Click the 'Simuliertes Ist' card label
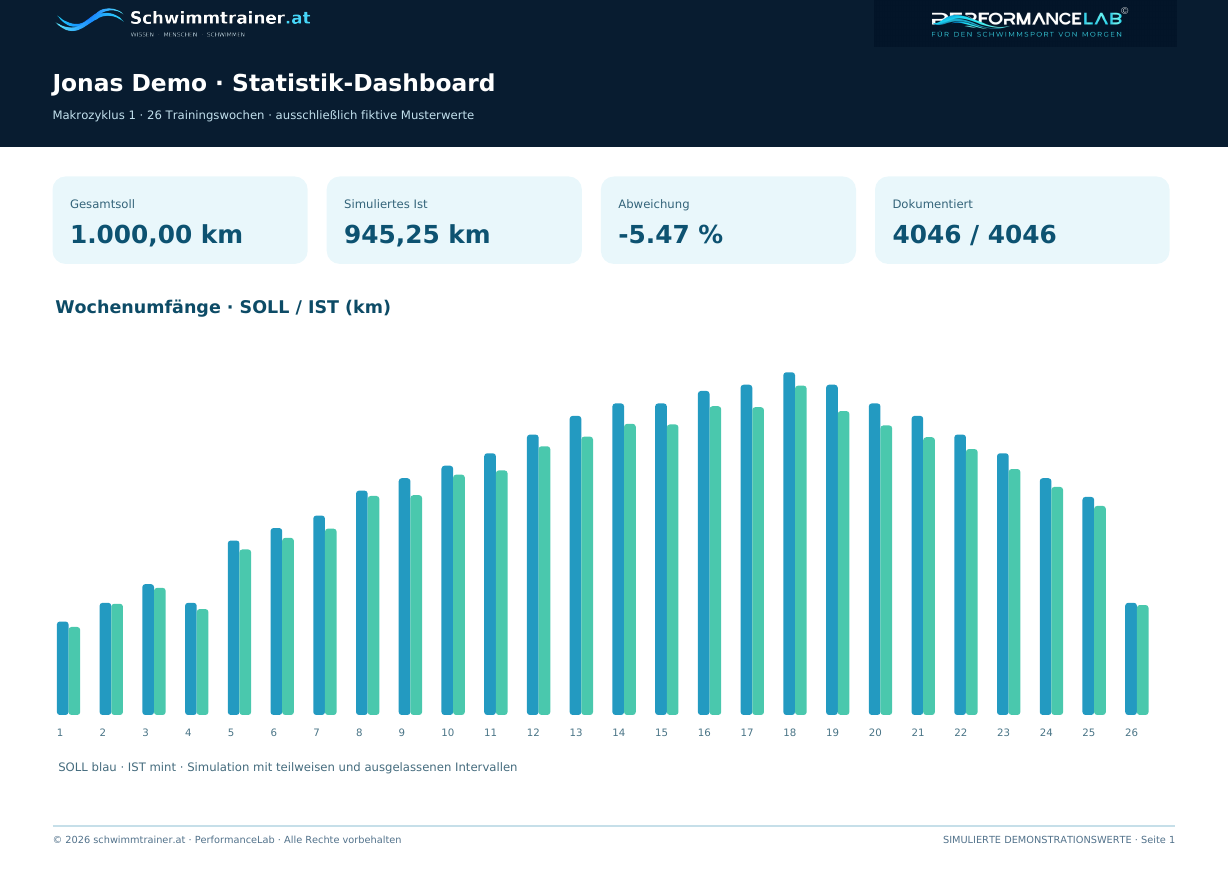1228x869 pixels. [385, 204]
